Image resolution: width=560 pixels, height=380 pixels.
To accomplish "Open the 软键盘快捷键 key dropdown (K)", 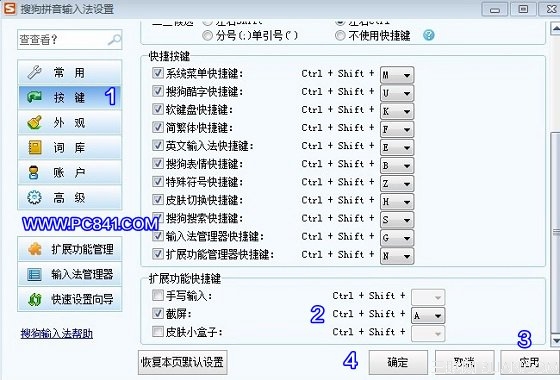I will [x=397, y=111].
